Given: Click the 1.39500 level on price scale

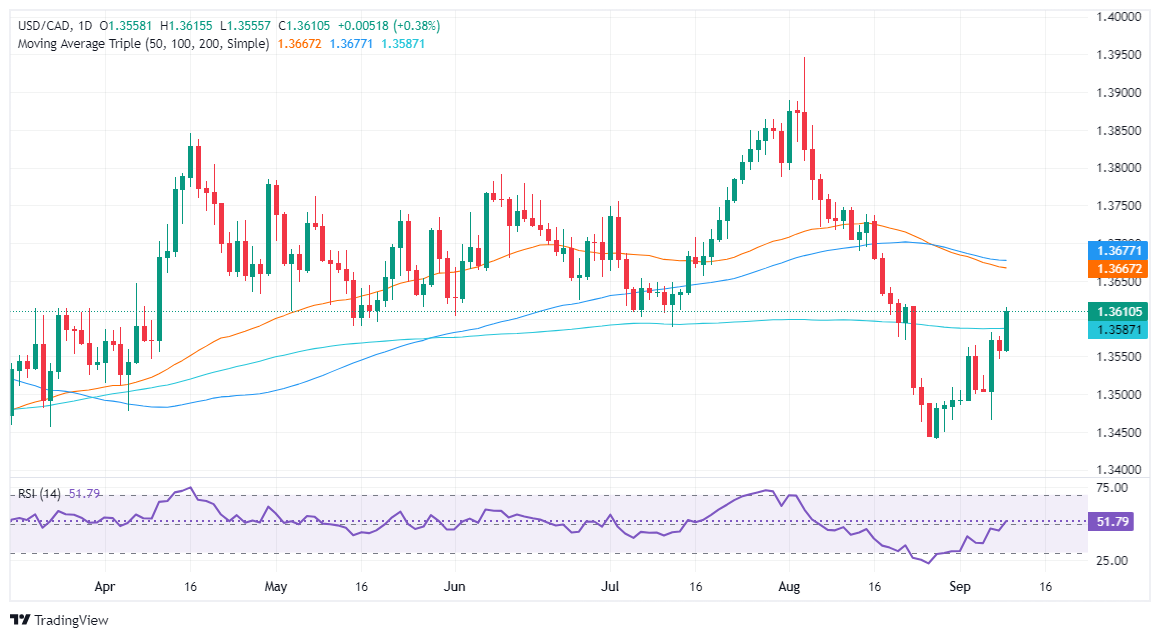Looking at the screenshot, I should (1119, 55).
